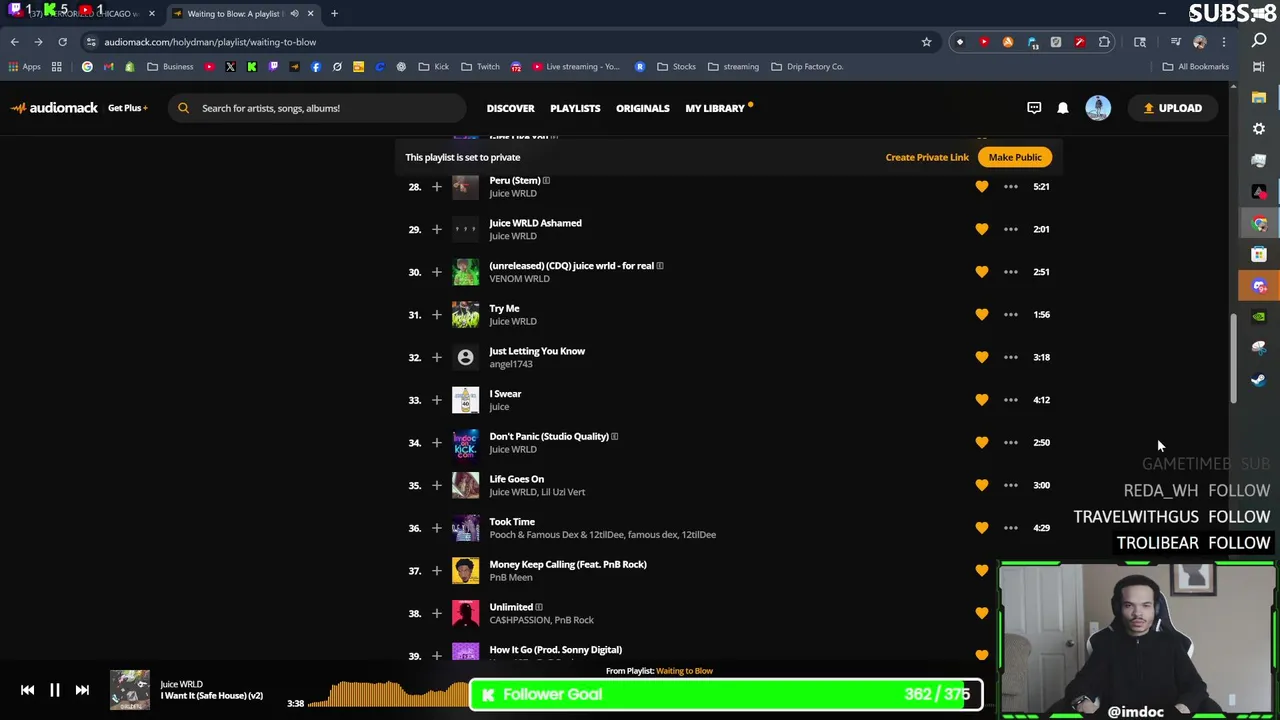This screenshot has height=720, width=1280.
Task: Open notifications bell icon
Action: (1063, 108)
